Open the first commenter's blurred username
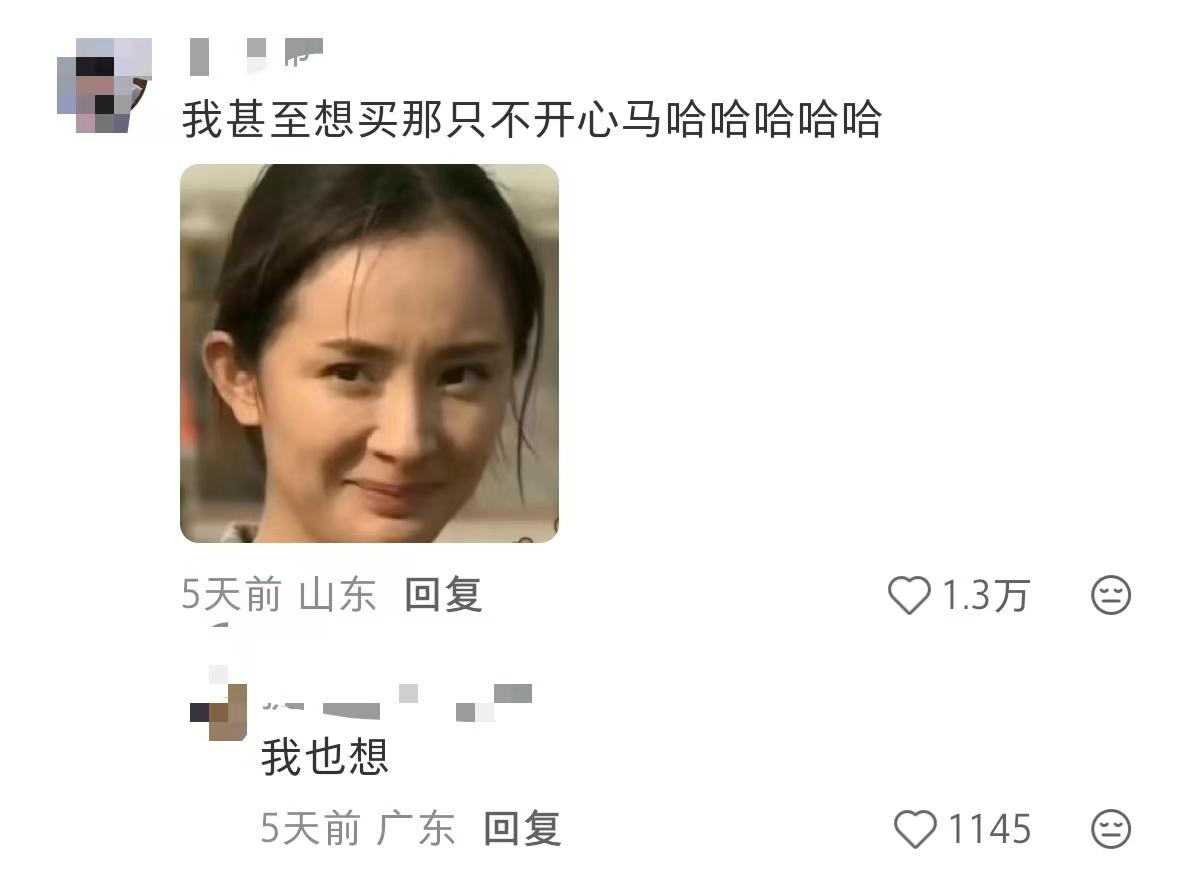The width and height of the screenshot is (1200, 890). pos(257,55)
